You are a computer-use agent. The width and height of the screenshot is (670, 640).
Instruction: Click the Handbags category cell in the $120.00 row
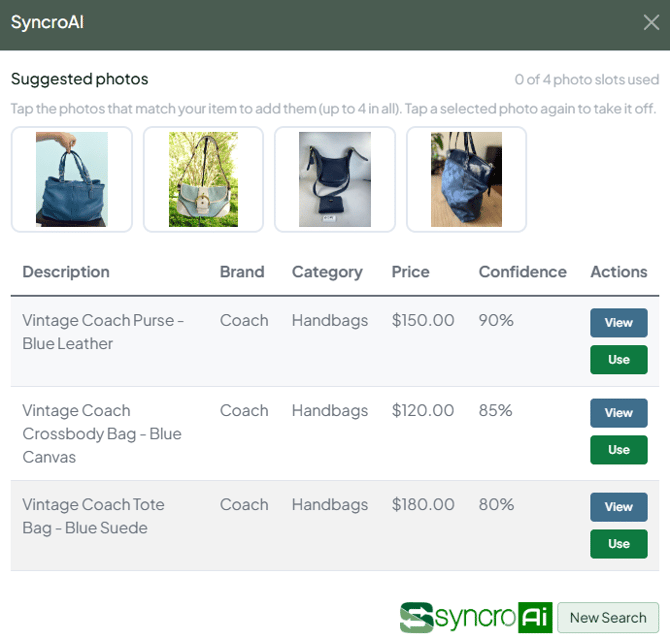330,411
